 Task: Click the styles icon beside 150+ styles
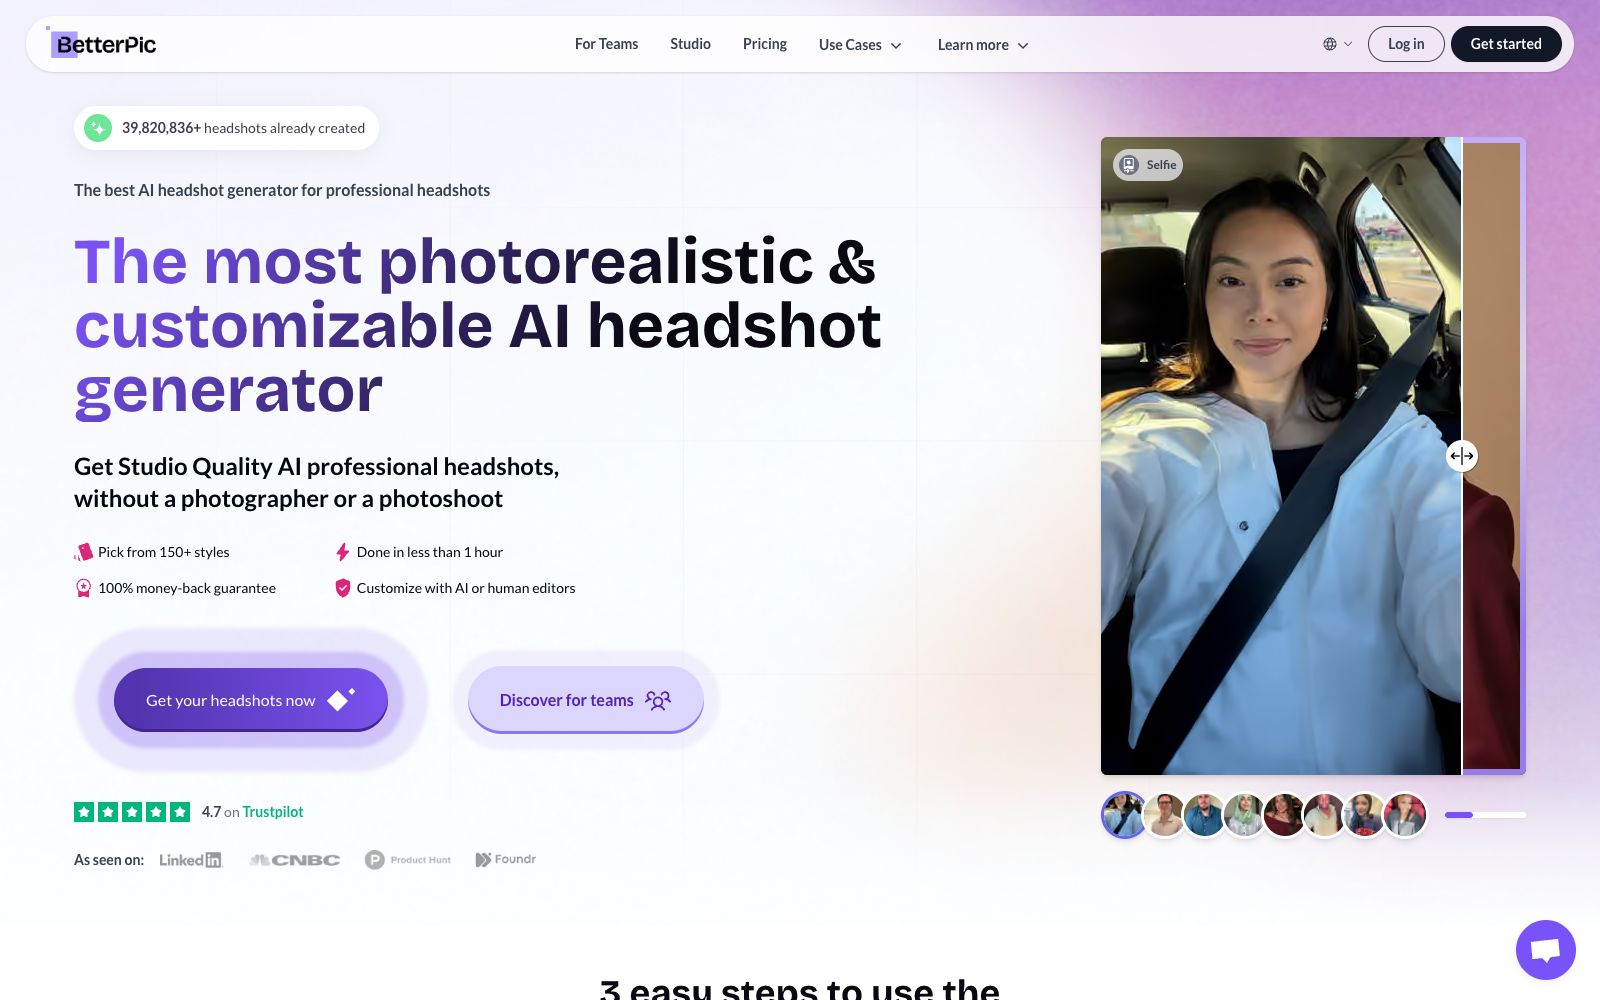(x=84, y=552)
